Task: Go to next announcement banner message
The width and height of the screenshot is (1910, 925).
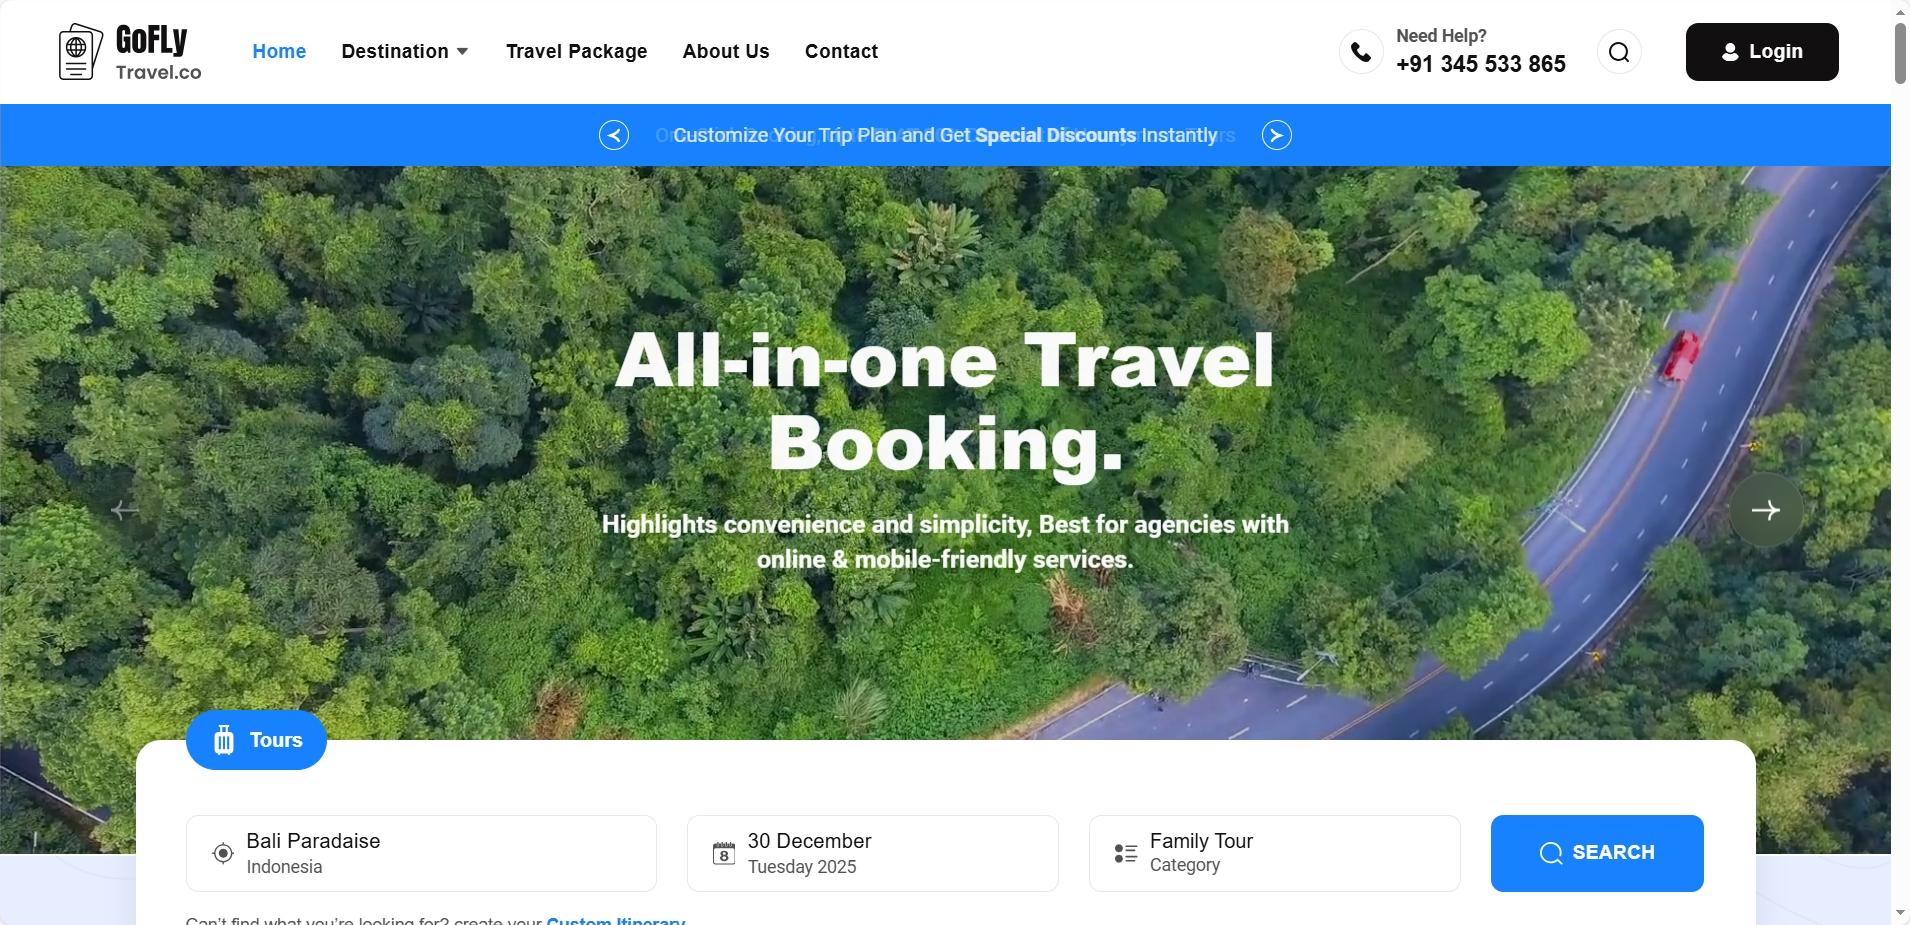Action: [x=1276, y=135]
